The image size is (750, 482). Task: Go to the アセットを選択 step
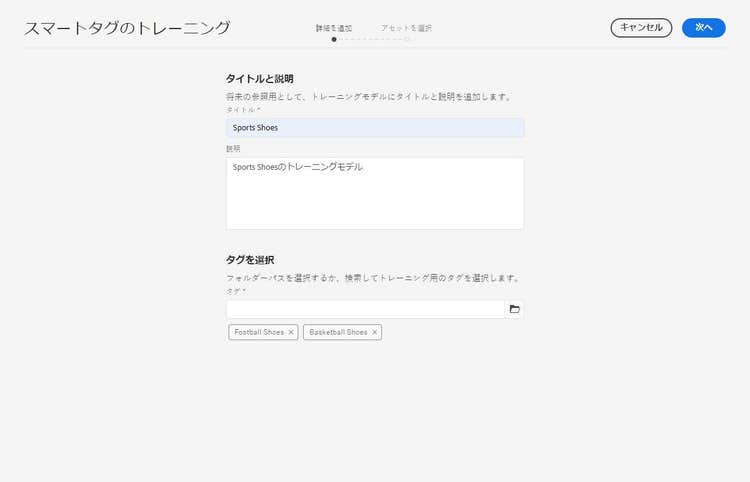pos(406,28)
